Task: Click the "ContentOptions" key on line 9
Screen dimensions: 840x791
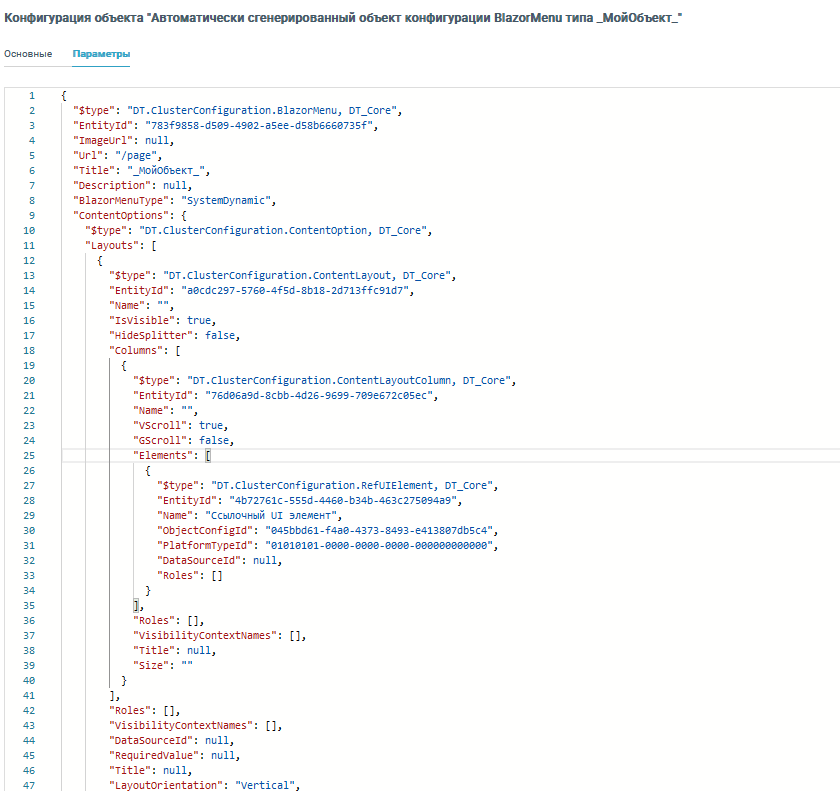Action: tap(115, 215)
